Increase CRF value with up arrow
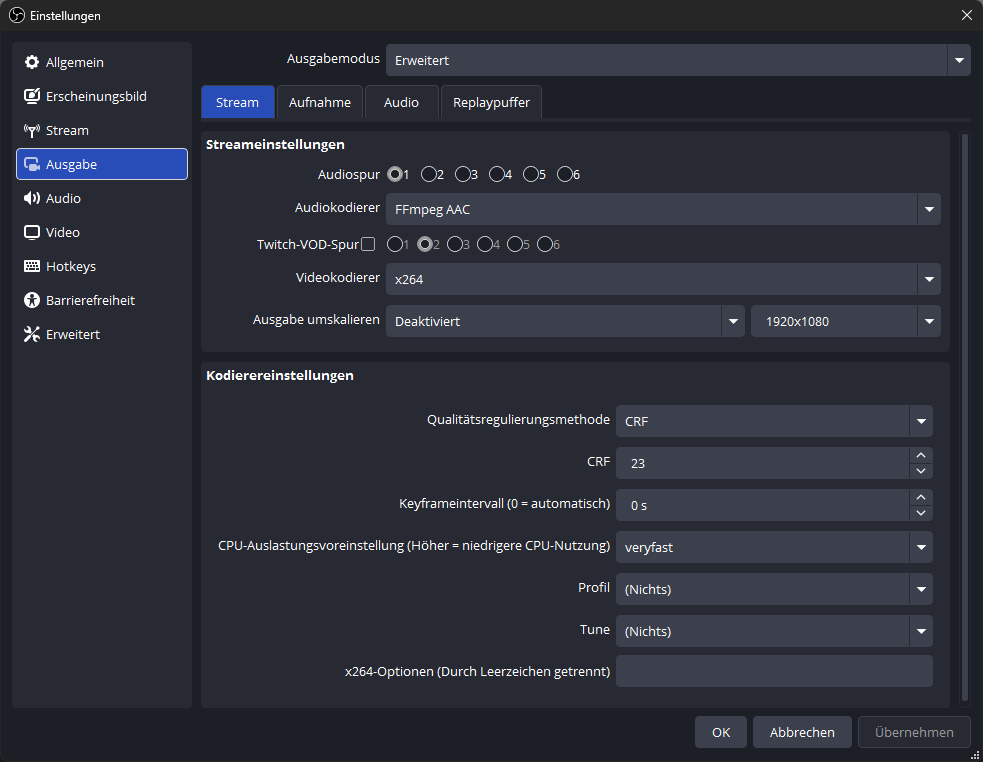 point(921,456)
